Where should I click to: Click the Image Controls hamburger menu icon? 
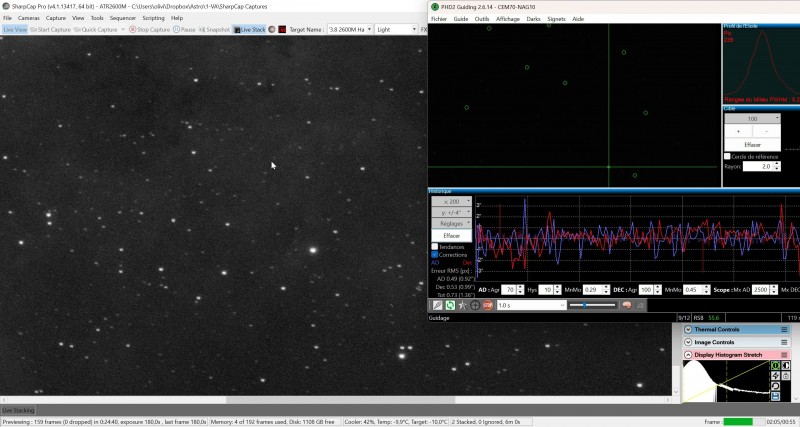click(784, 342)
